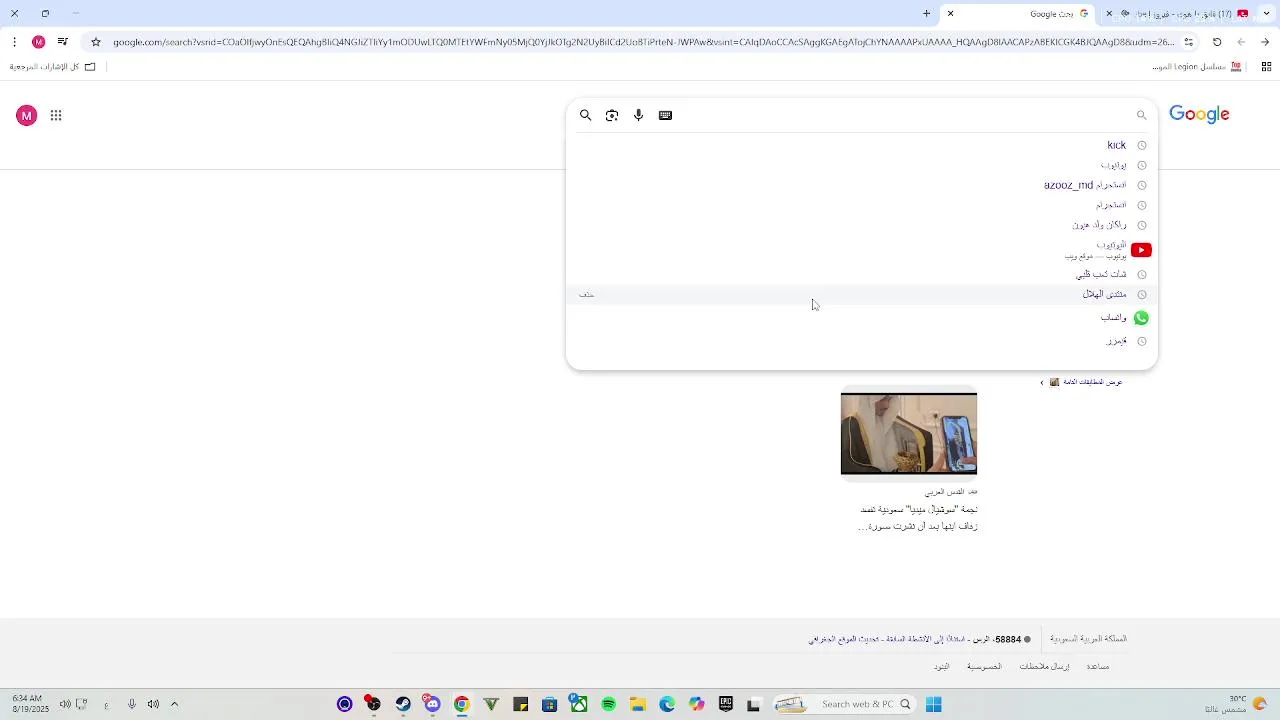Image resolution: width=1280 pixels, height=720 pixels.
Task: Open Chrome from the taskbar
Action: coord(461,704)
